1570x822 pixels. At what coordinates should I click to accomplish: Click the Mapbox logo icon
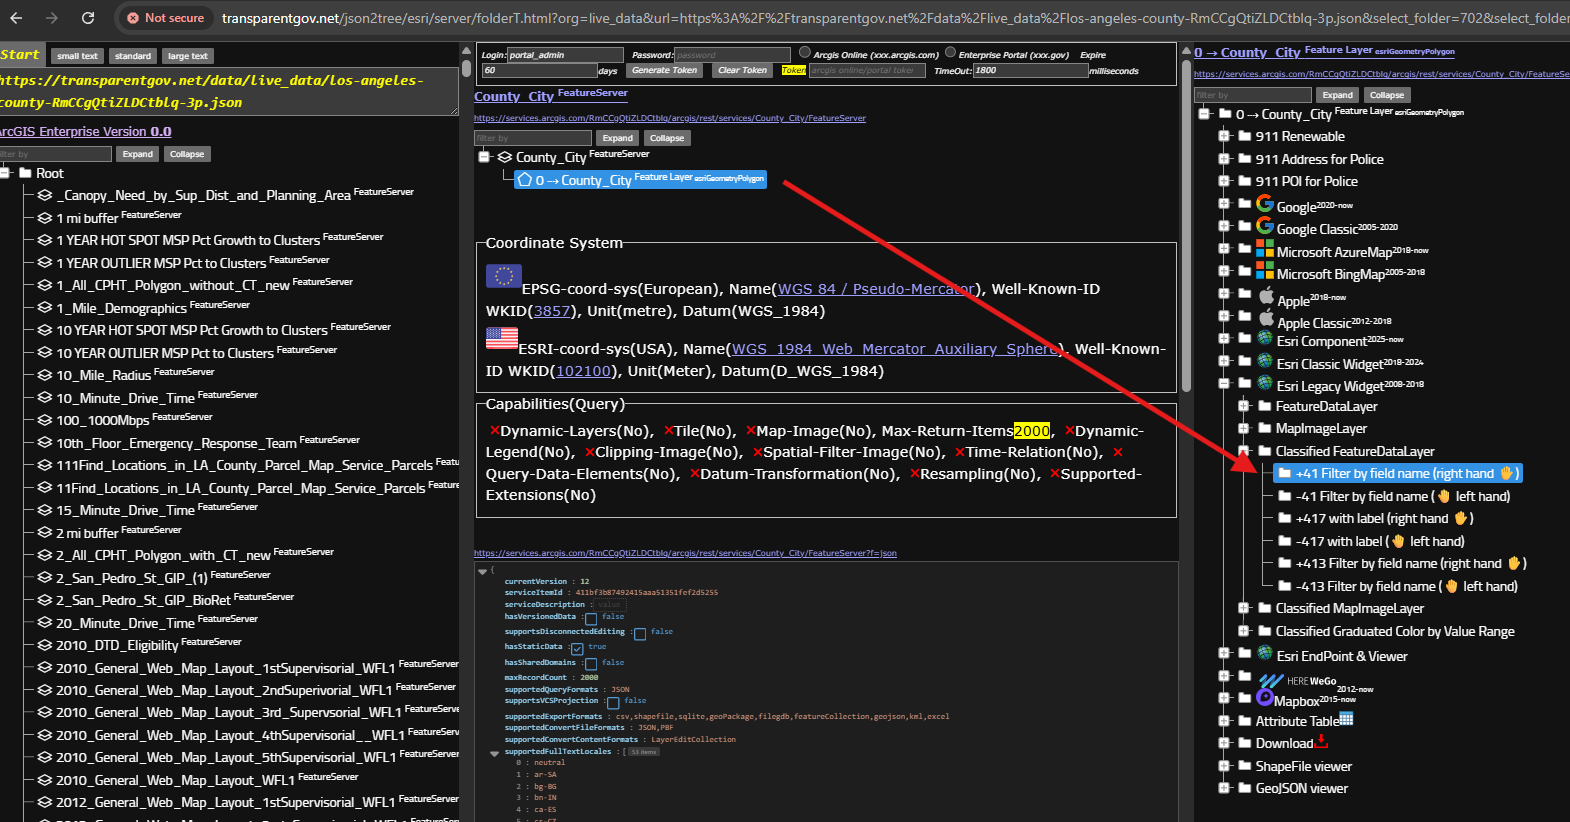coord(1265,697)
